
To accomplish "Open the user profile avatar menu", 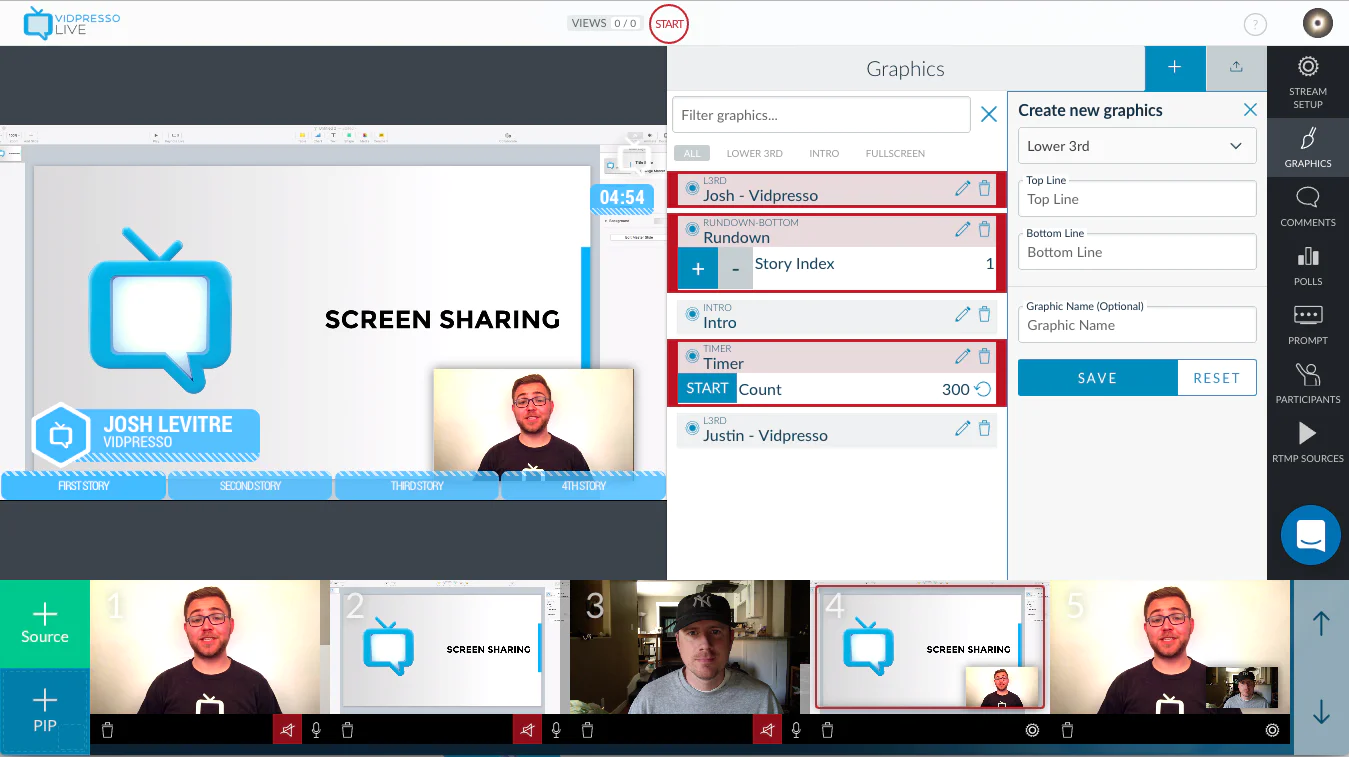I will [x=1317, y=23].
